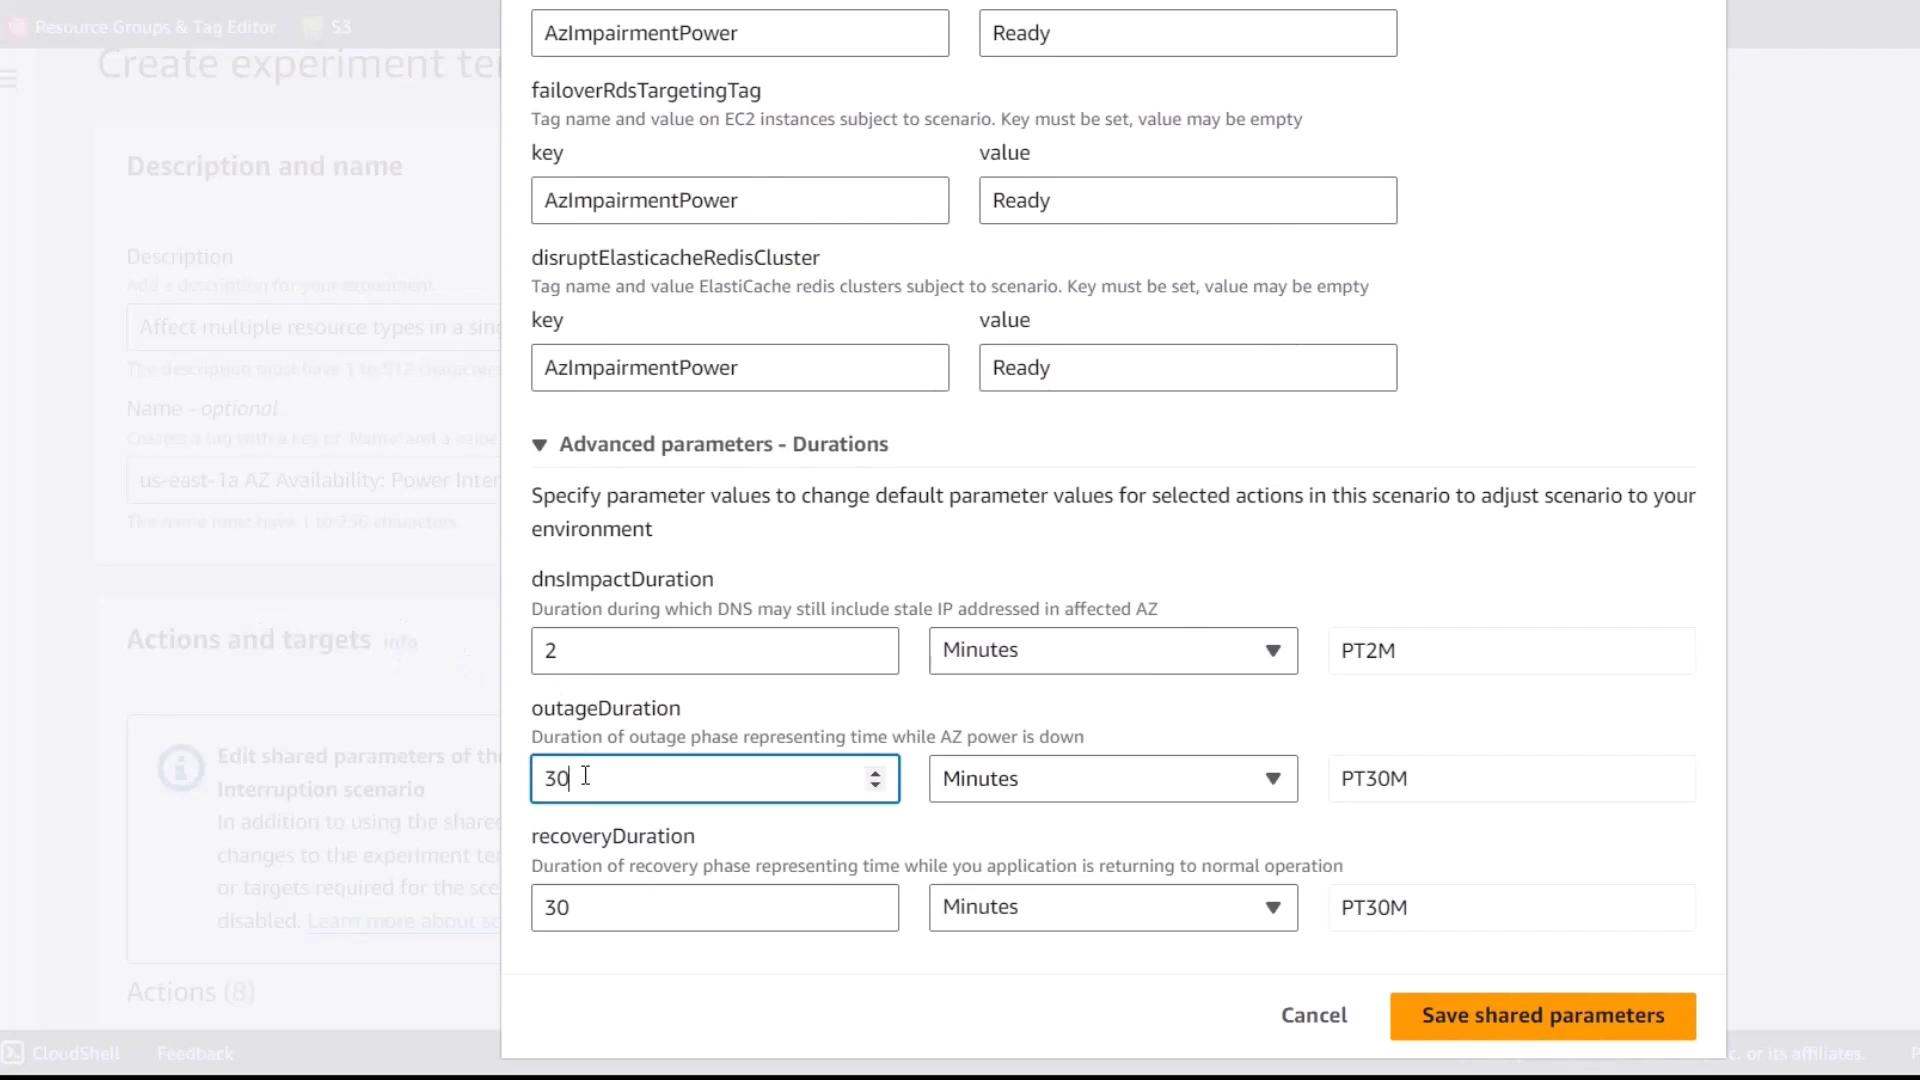Click the recoveryDuration value field
Viewport: 1920px width, 1080px height.
tap(714, 907)
